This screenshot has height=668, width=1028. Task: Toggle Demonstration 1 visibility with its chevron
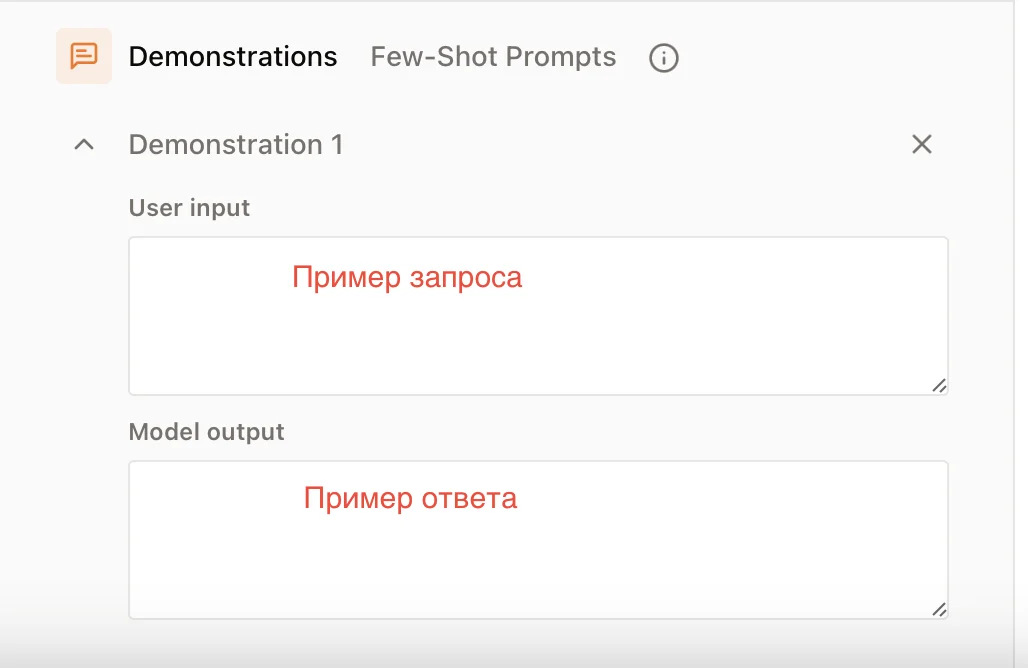[84, 144]
